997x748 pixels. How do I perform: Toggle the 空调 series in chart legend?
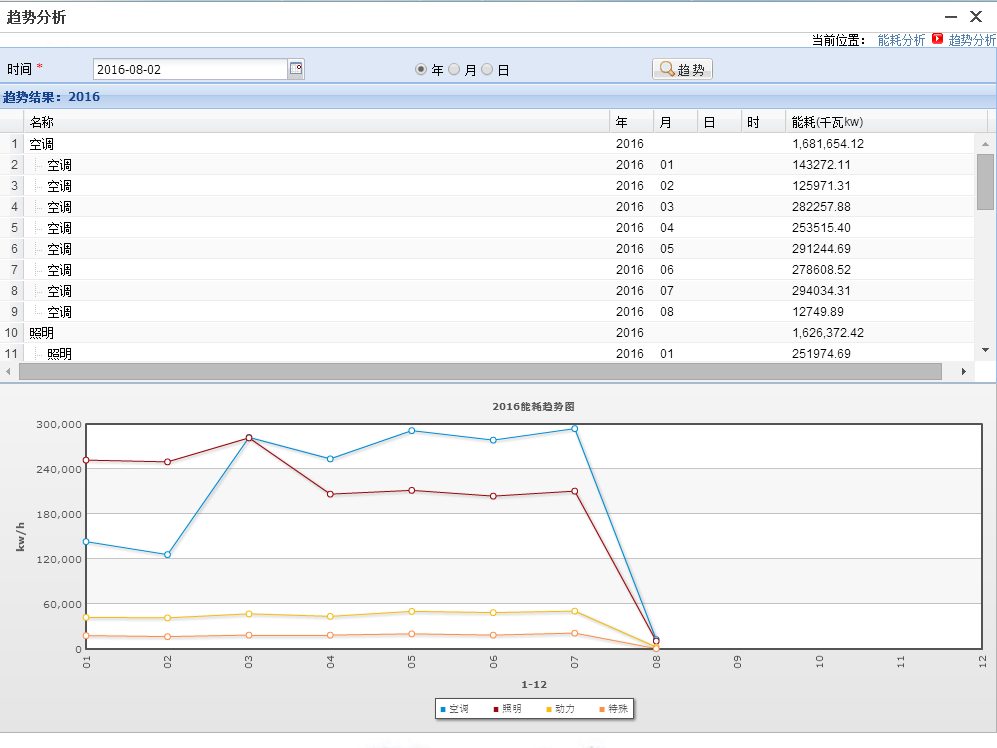tap(455, 709)
